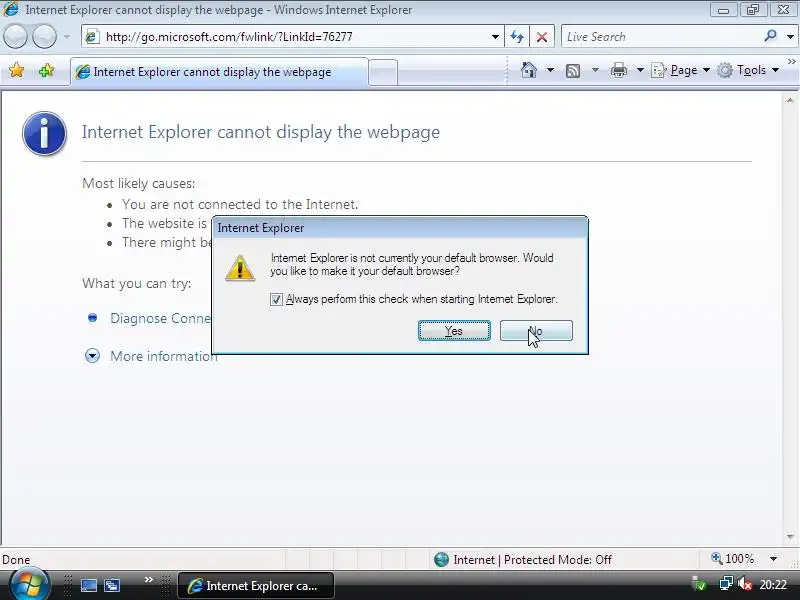Click the Windows Start orb

pyautogui.click(x=28, y=585)
